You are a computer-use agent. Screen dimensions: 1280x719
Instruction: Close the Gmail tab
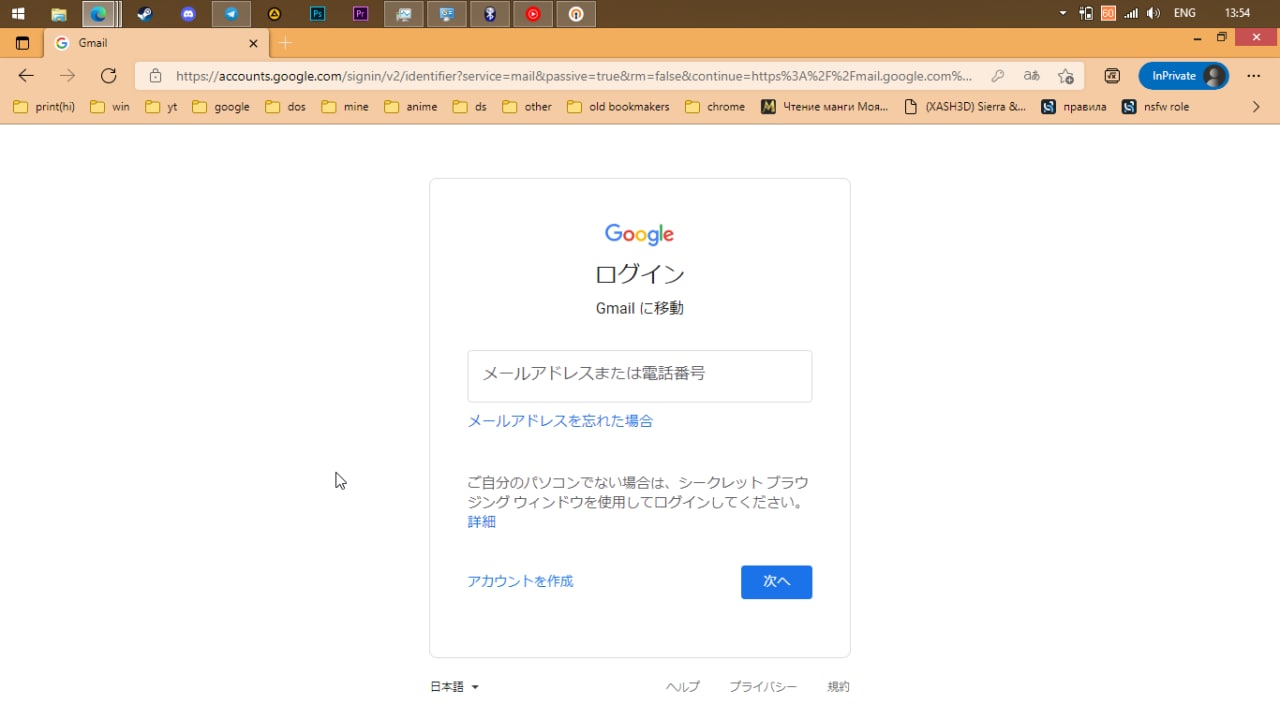tap(253, 43)
